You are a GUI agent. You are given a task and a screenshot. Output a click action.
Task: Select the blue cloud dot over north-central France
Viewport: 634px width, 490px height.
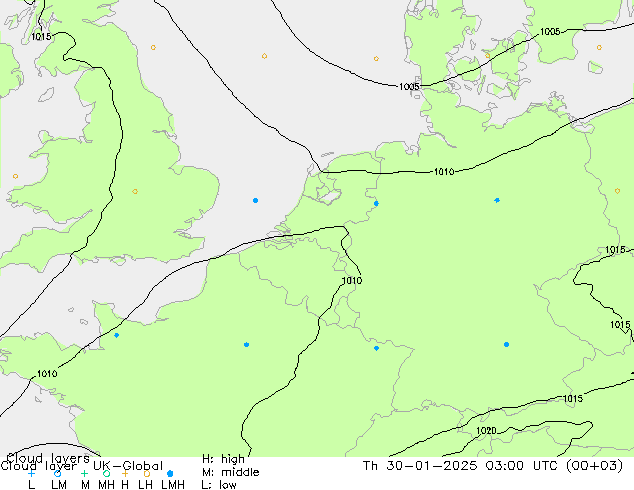247,344
